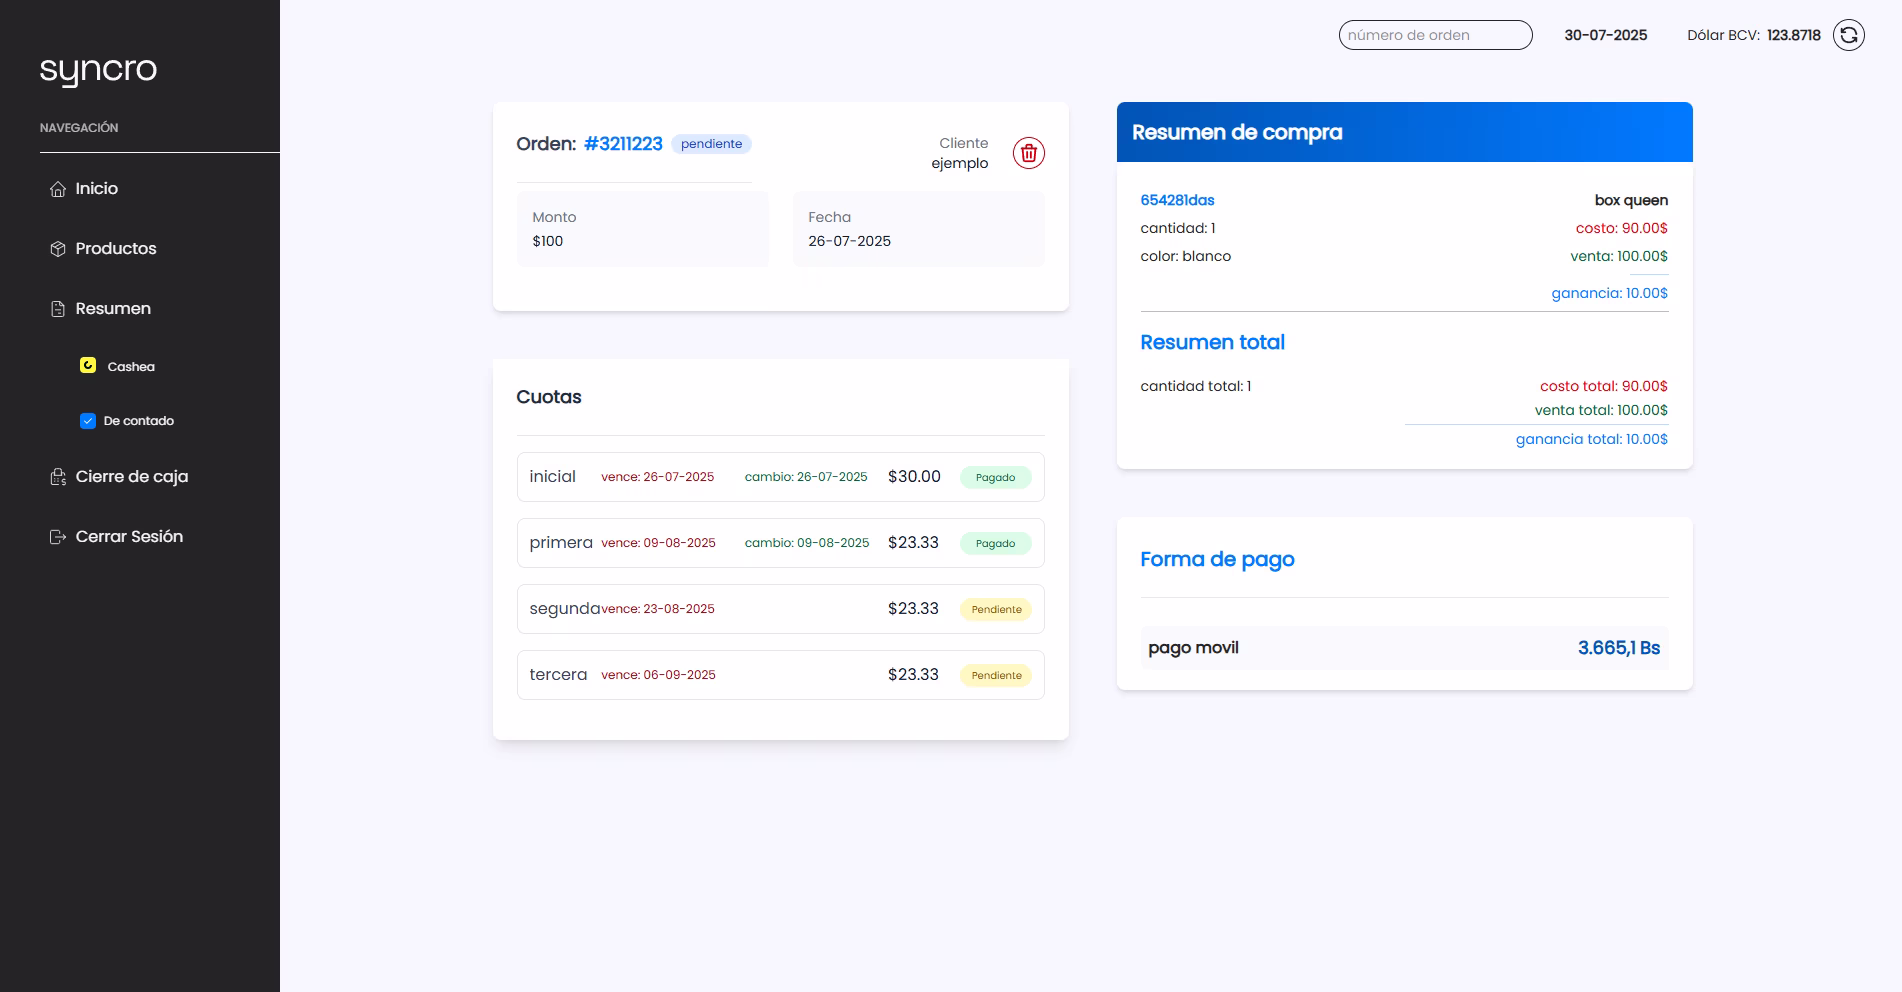Click the 3.665,1 Bs amount
This screenshot has width=1902, height=992.
(1619, 648)
